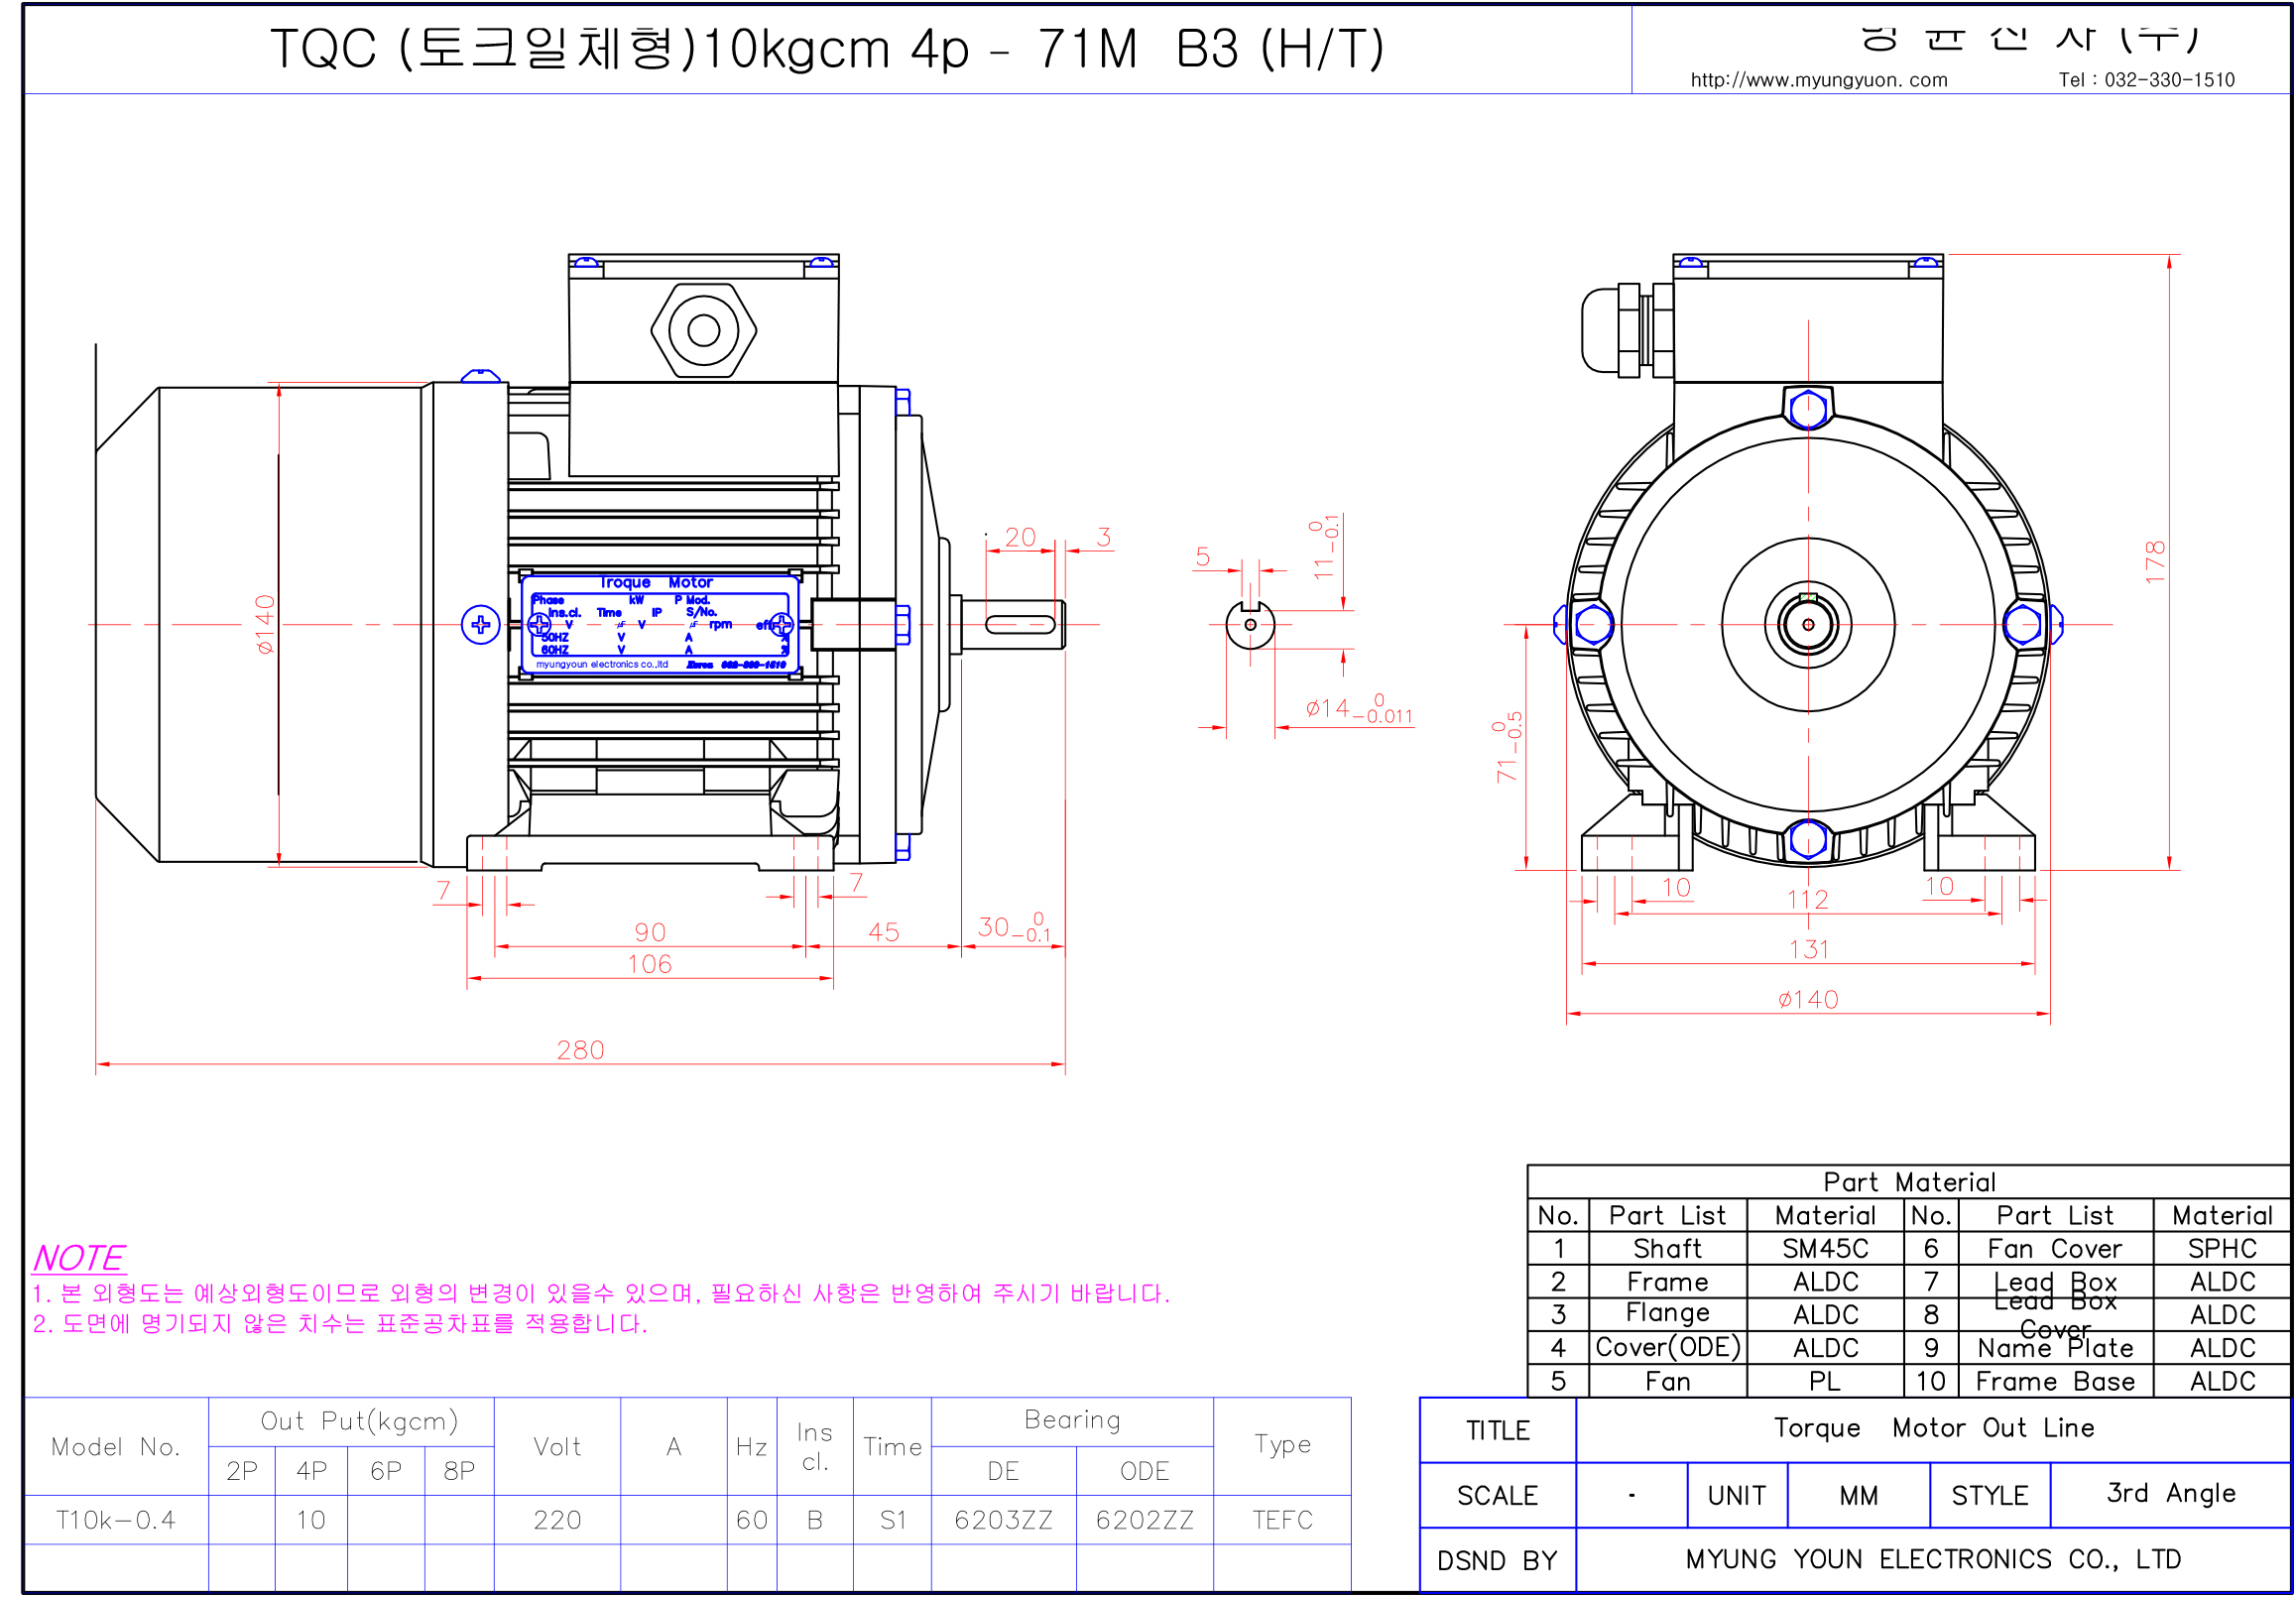Select the shaft length dimension '30' with -0.1 tolerance
Viewport: 2296px width, 1597px height.
pos(1014,927)
